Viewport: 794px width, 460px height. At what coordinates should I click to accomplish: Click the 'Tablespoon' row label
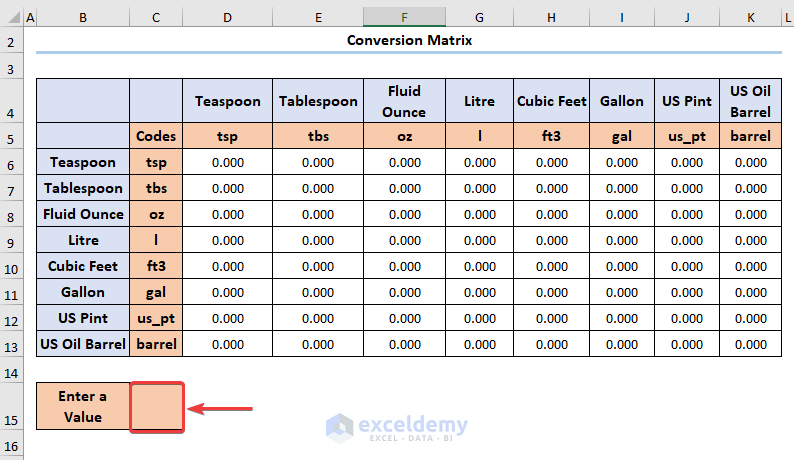(83, 188)
